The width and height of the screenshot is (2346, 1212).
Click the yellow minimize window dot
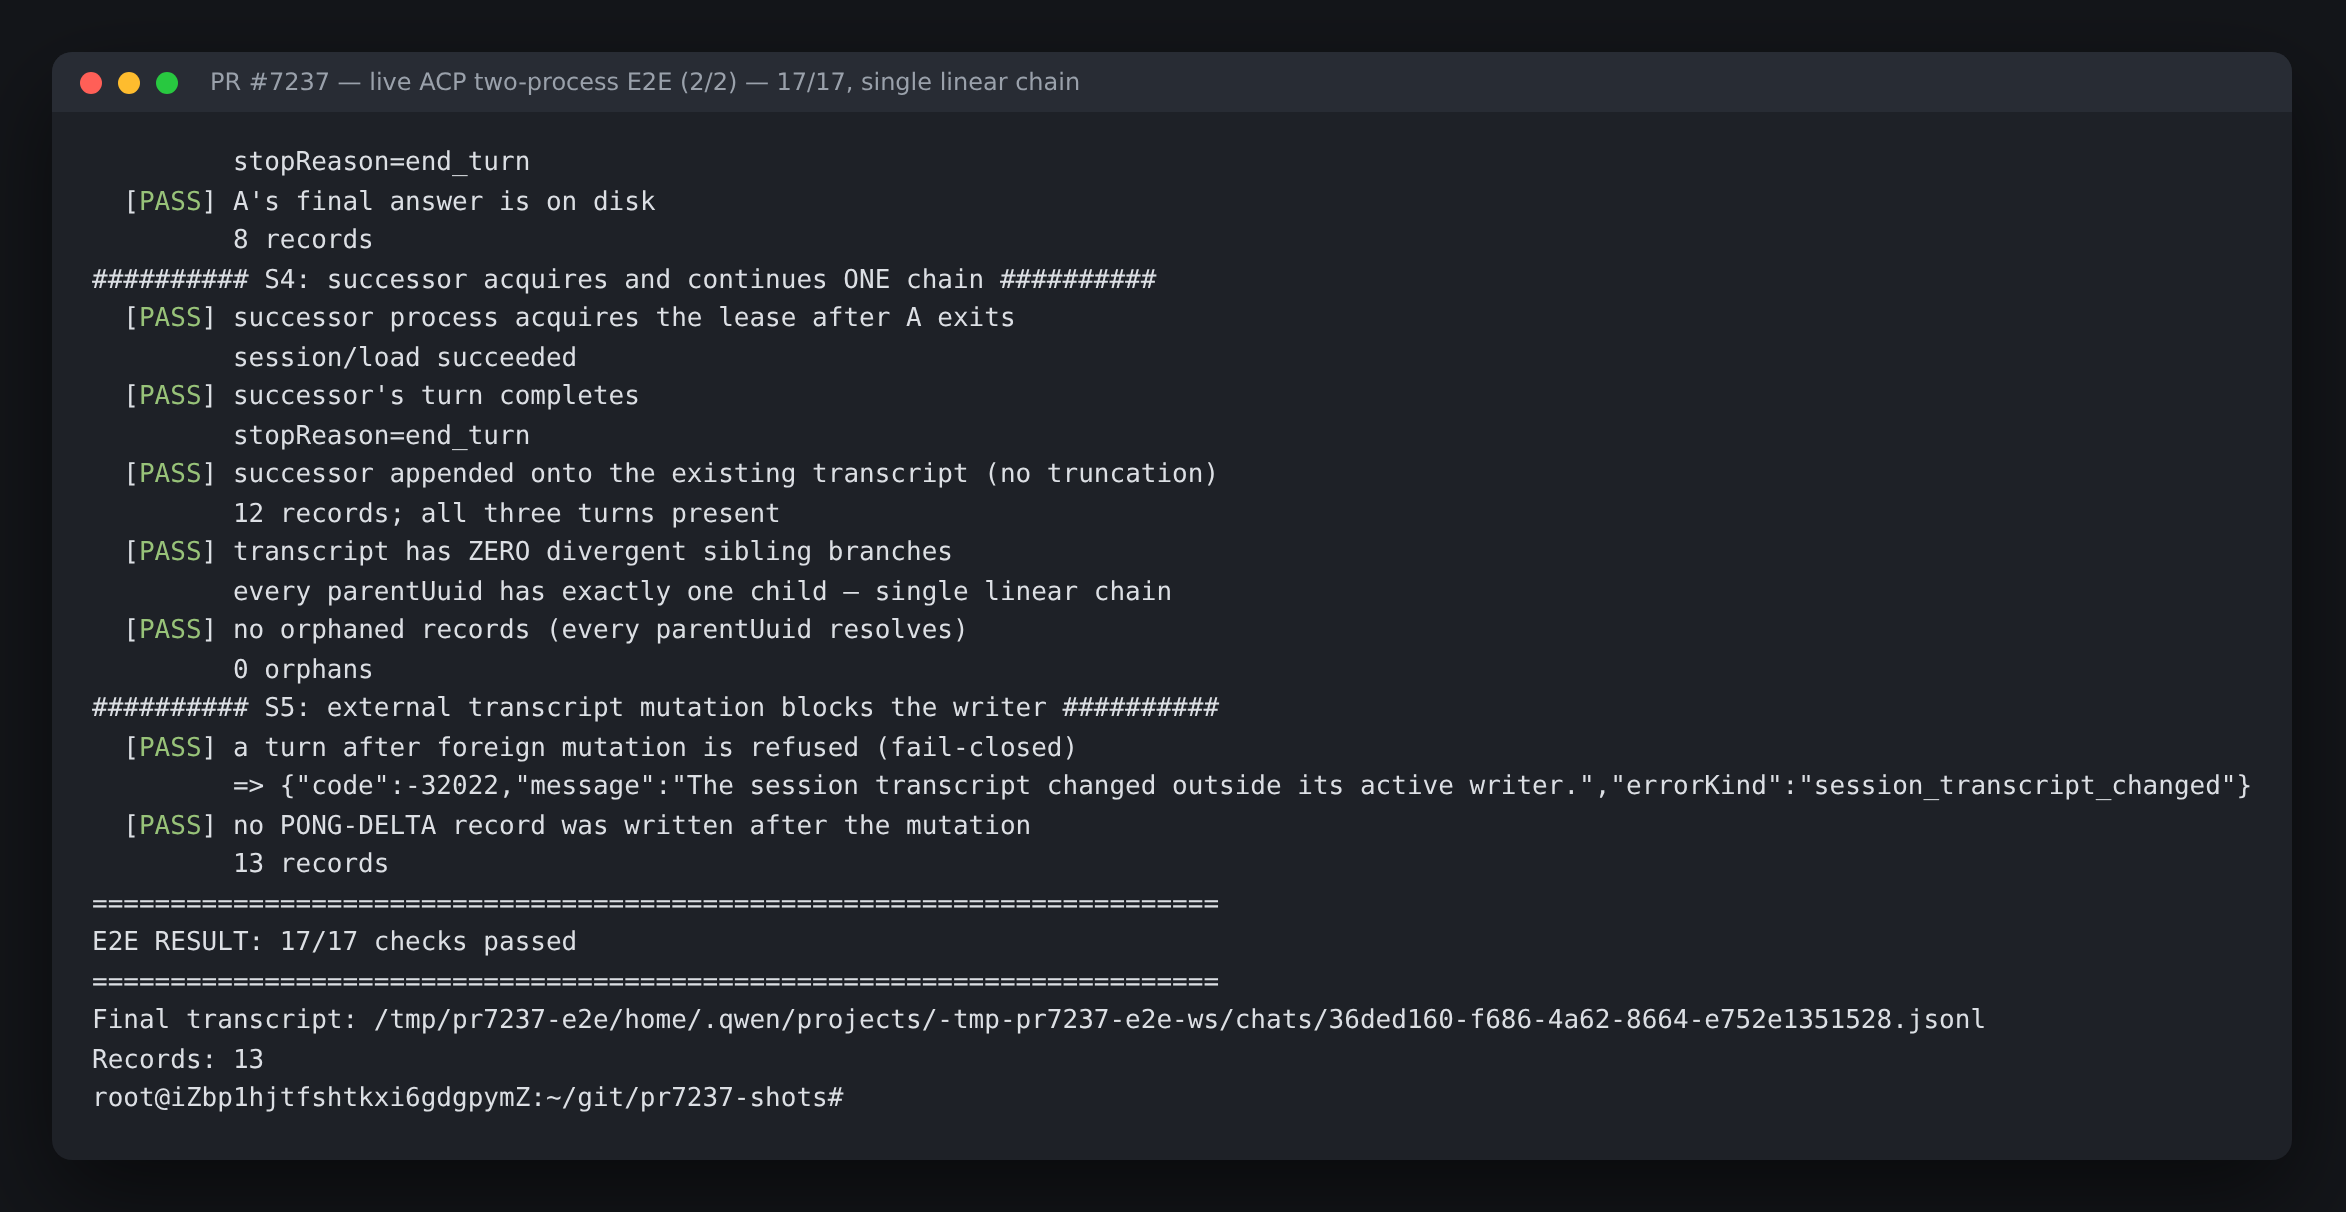click(x=129, y=83)
